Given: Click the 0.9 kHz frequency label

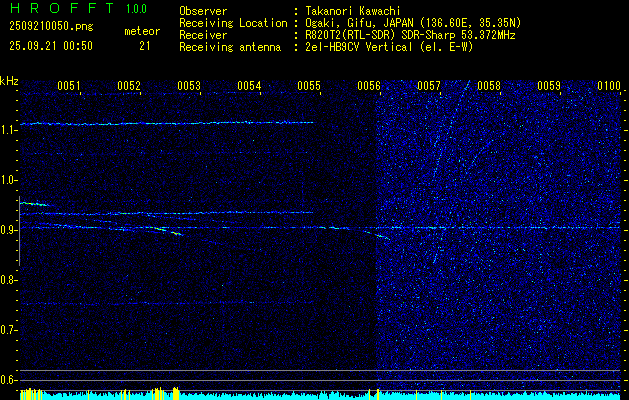Looking at the screenshot, I should point(7,230).
